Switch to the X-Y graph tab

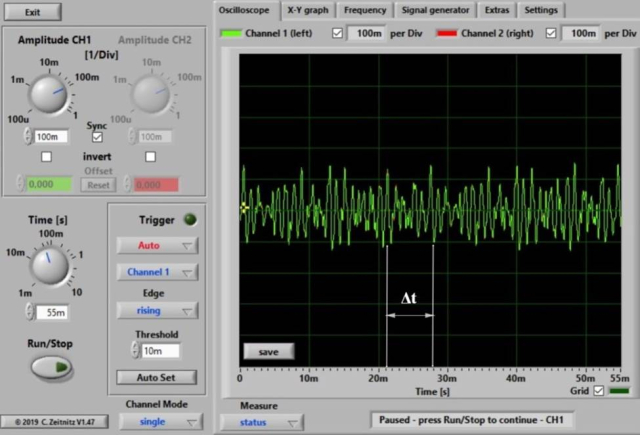tap(307, 10)
